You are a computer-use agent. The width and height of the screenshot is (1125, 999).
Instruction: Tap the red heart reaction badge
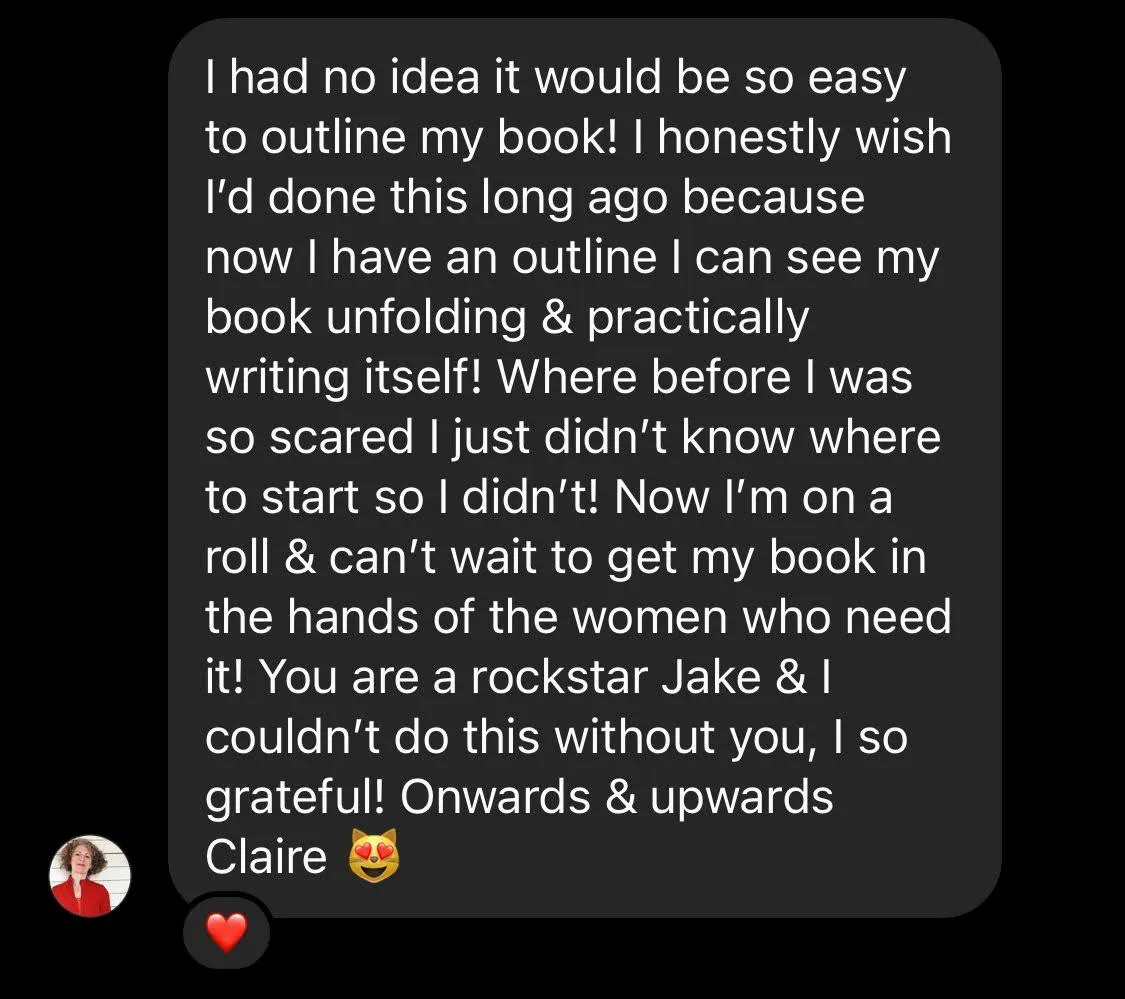[x=227, y=932]
